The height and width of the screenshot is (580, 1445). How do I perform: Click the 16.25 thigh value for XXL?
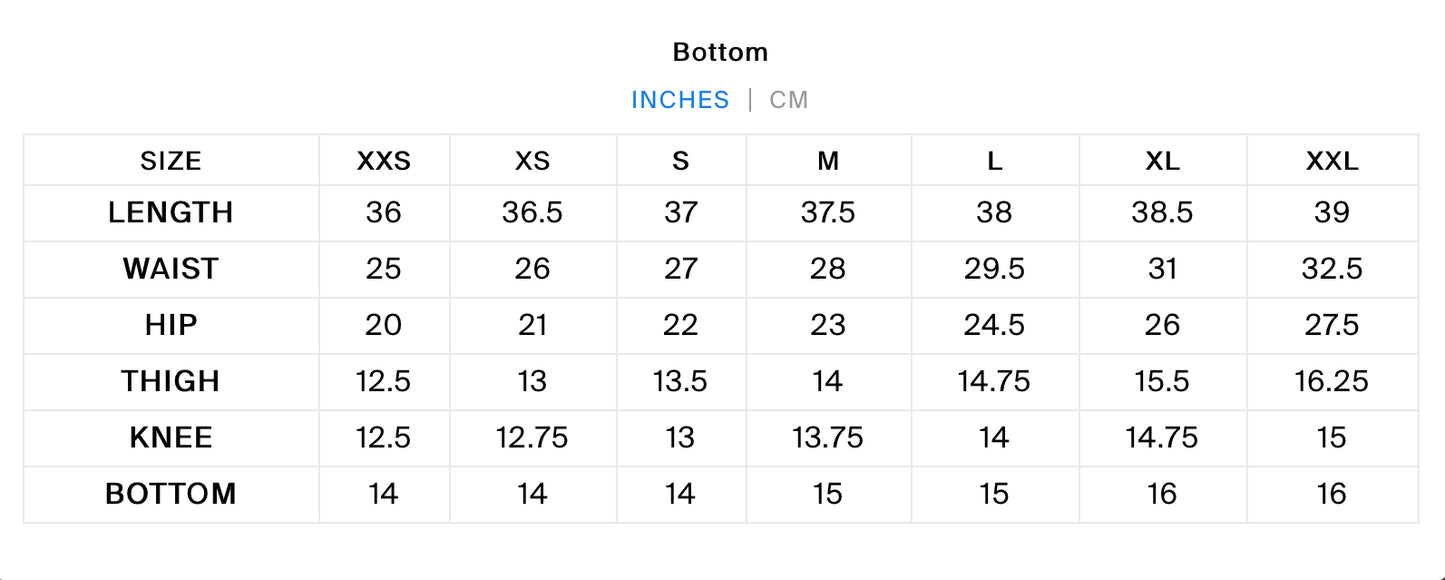pos(1332,381)
